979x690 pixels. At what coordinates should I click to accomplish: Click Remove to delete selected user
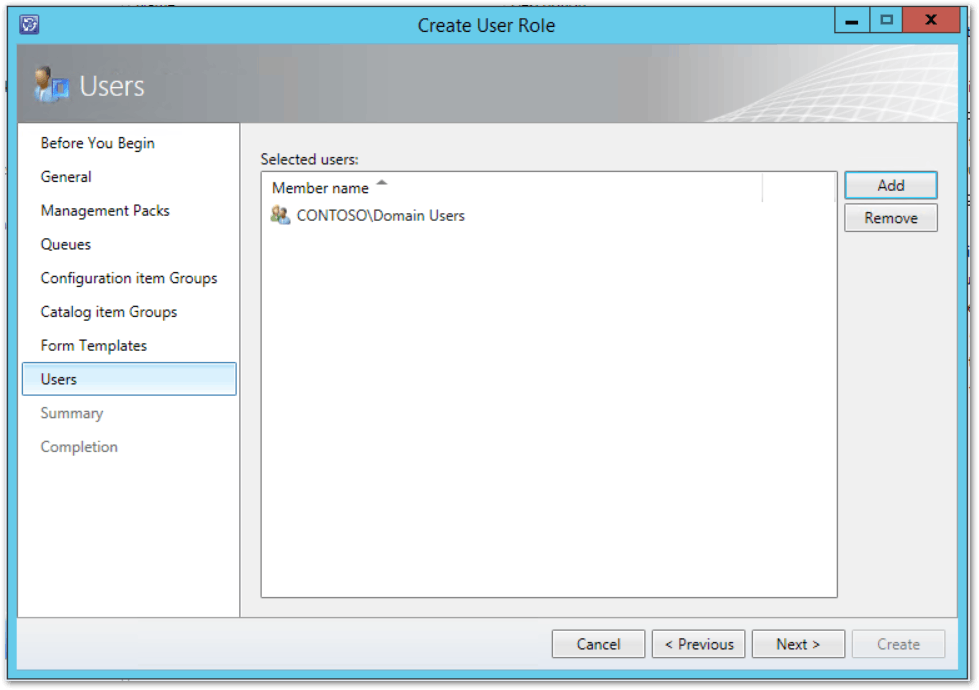coord(890,218)
